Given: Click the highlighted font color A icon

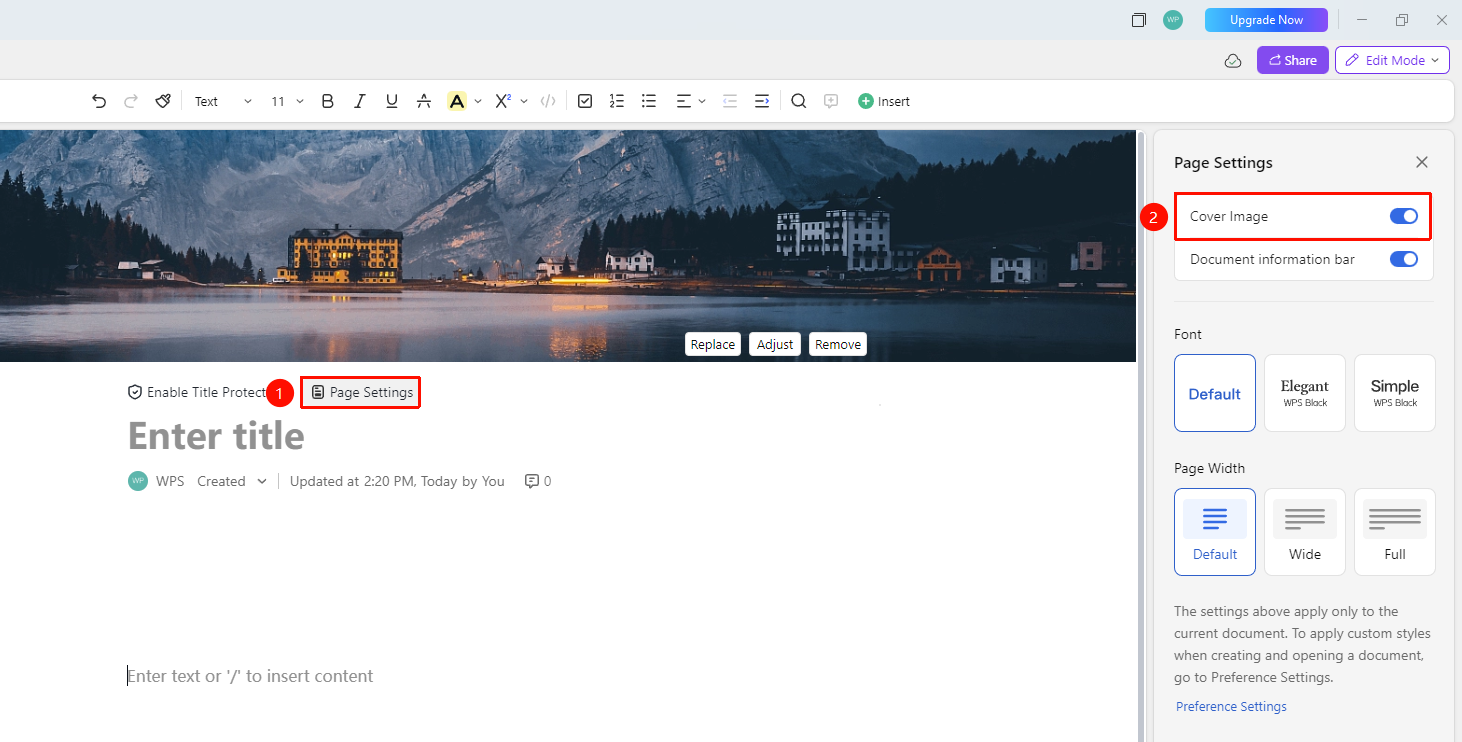Looking at the screenshot, I should tap(457, 101).
